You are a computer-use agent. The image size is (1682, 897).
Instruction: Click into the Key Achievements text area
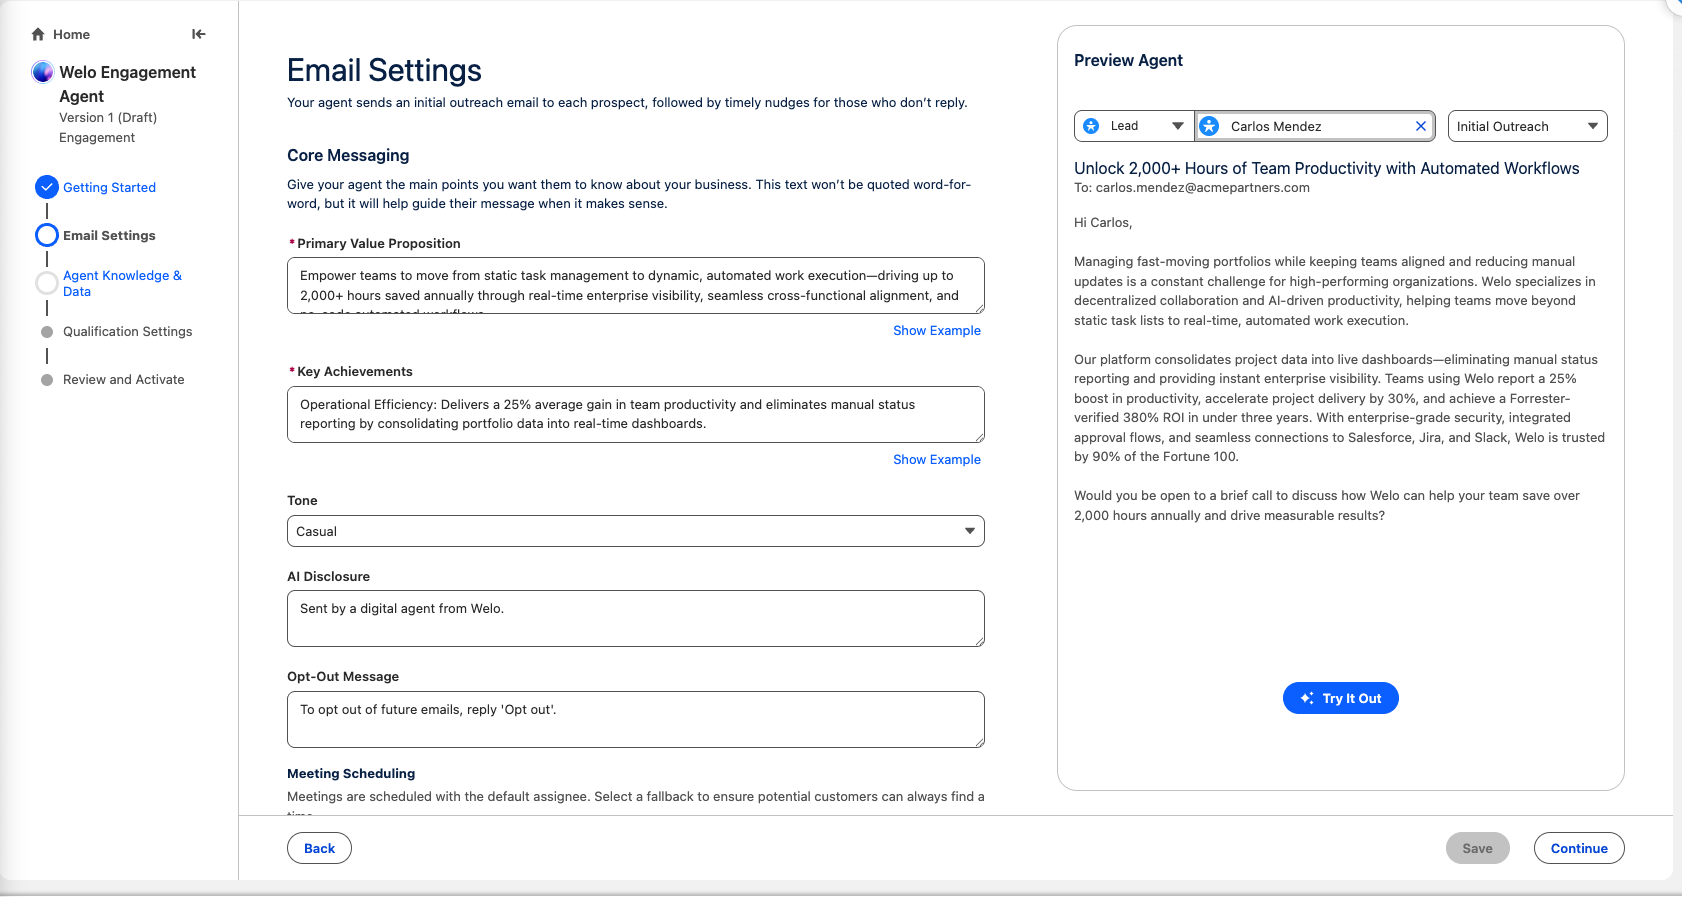(636, 414)
